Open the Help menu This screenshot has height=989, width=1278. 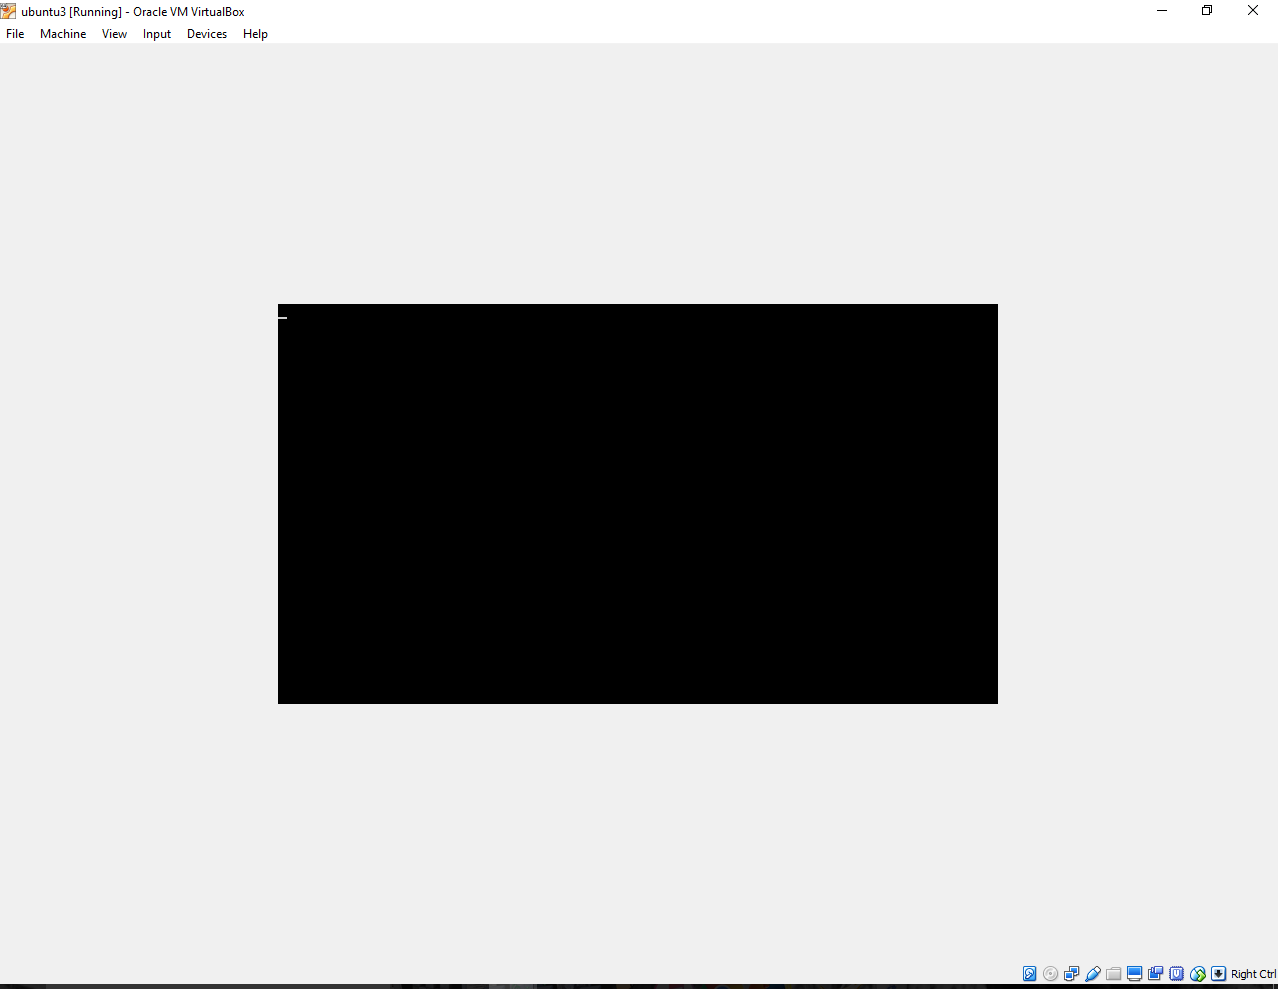click(255, 34)
